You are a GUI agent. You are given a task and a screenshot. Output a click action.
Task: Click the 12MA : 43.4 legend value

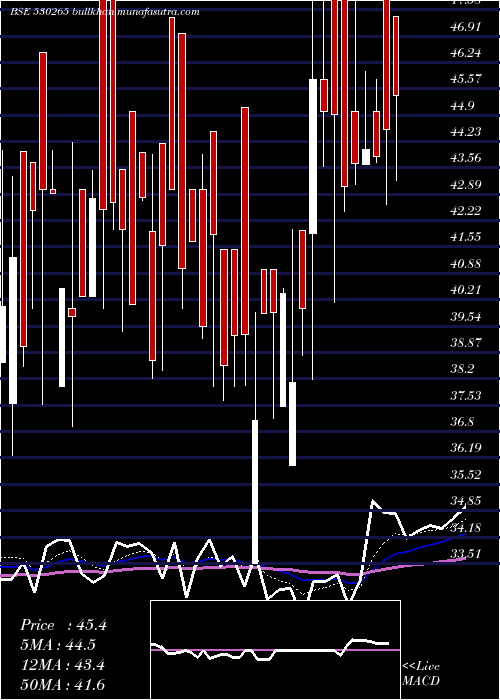pyautogui.click(x=63, y=665)
